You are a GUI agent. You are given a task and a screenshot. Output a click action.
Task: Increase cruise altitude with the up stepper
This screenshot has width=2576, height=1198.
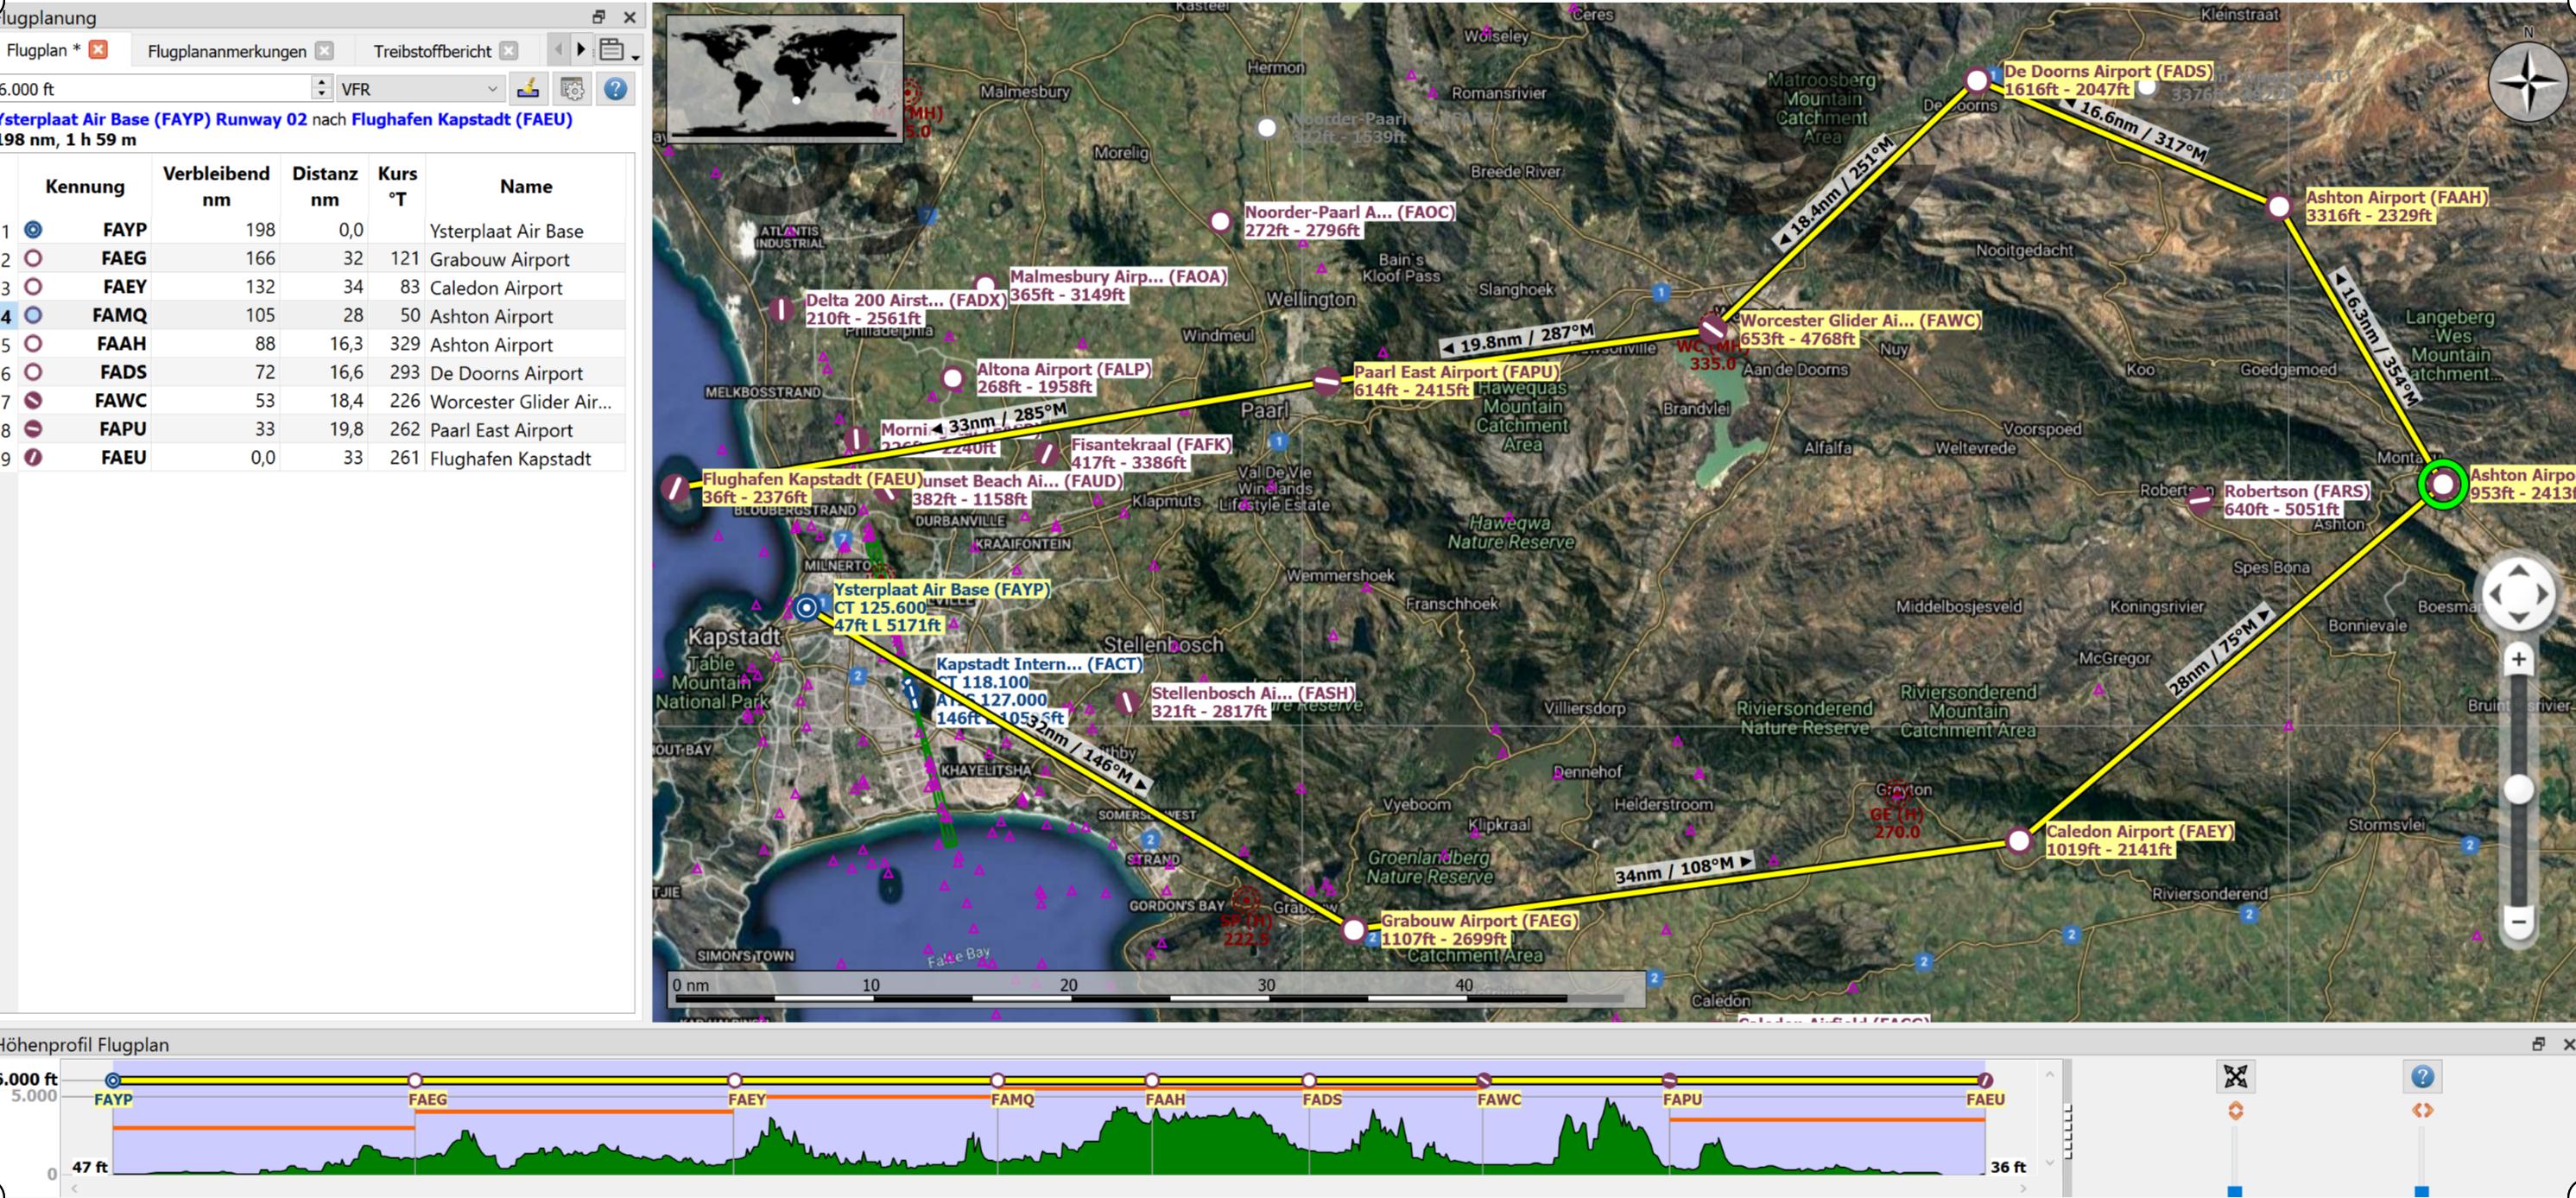pos(321,82)
